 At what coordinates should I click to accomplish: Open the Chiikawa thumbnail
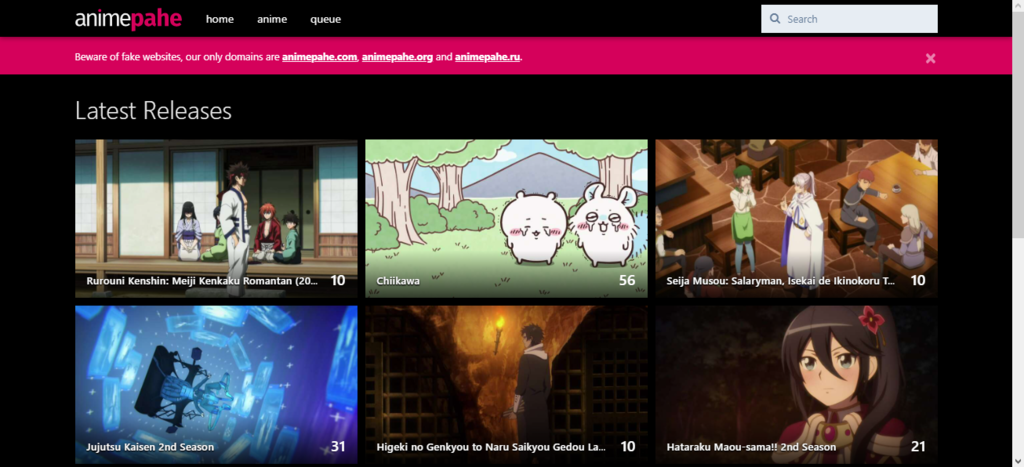506,218
